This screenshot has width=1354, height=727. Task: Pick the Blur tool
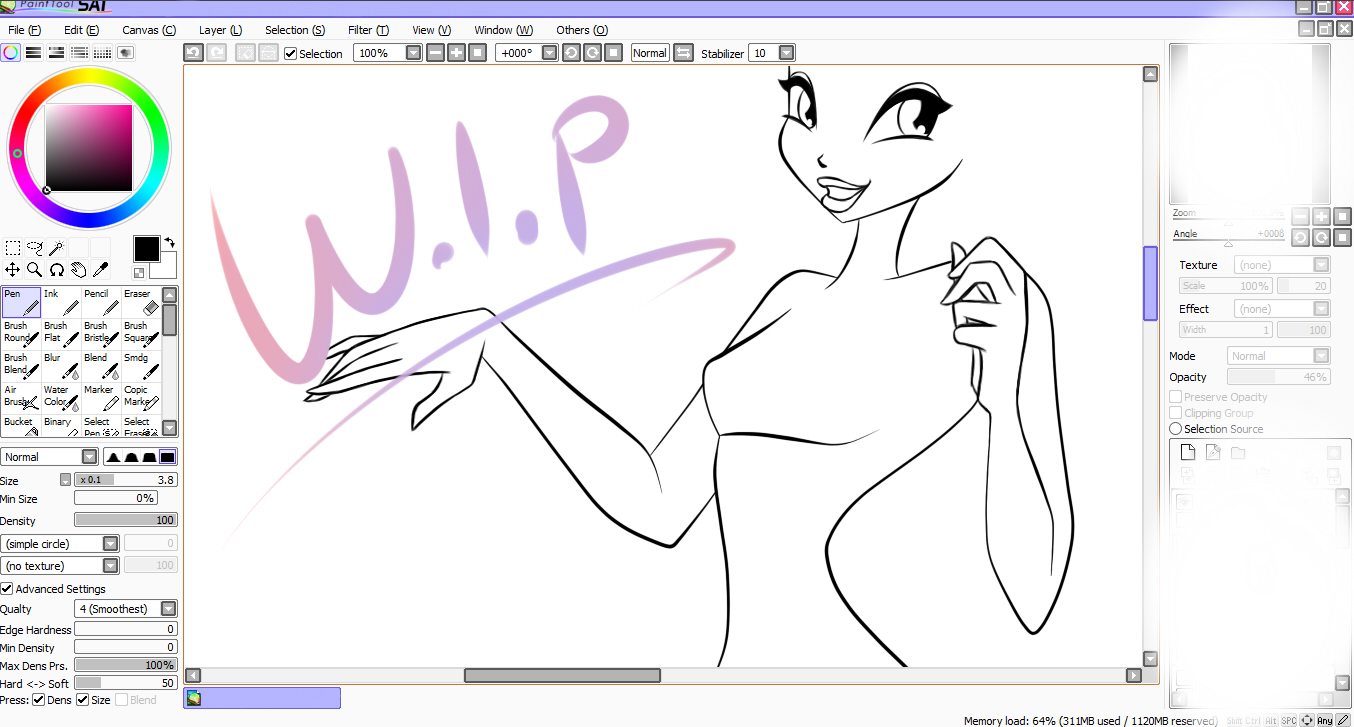tap(61, 366)
